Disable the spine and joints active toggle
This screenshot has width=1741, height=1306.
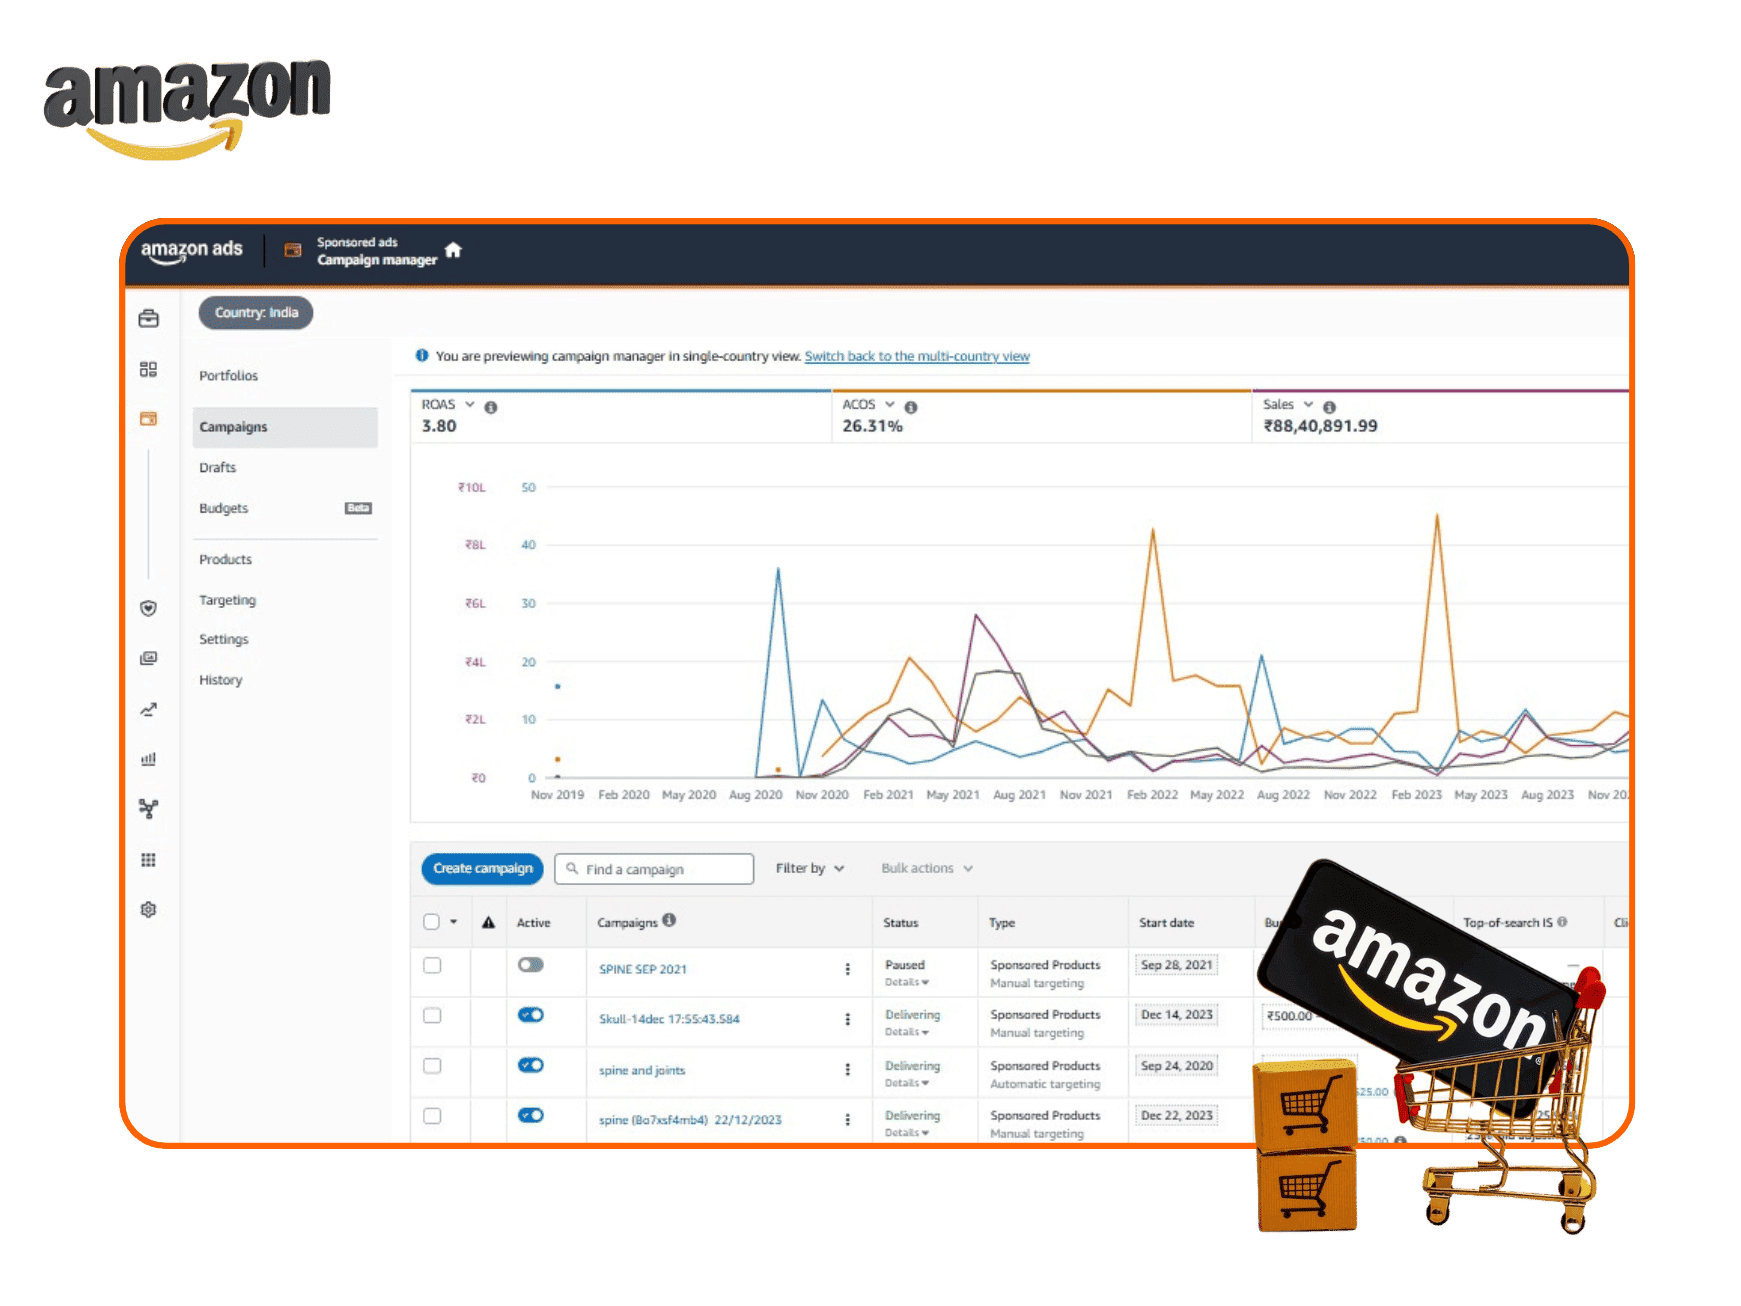coord(531,1065)
